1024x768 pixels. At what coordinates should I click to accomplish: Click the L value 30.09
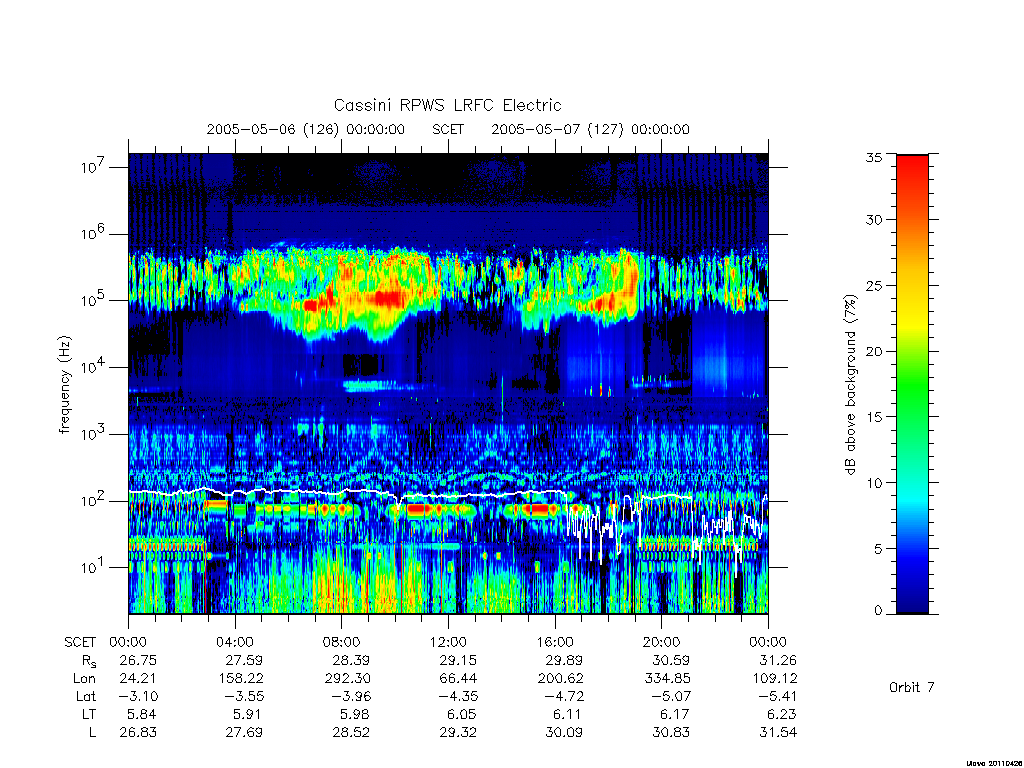(x=564, y=733)
